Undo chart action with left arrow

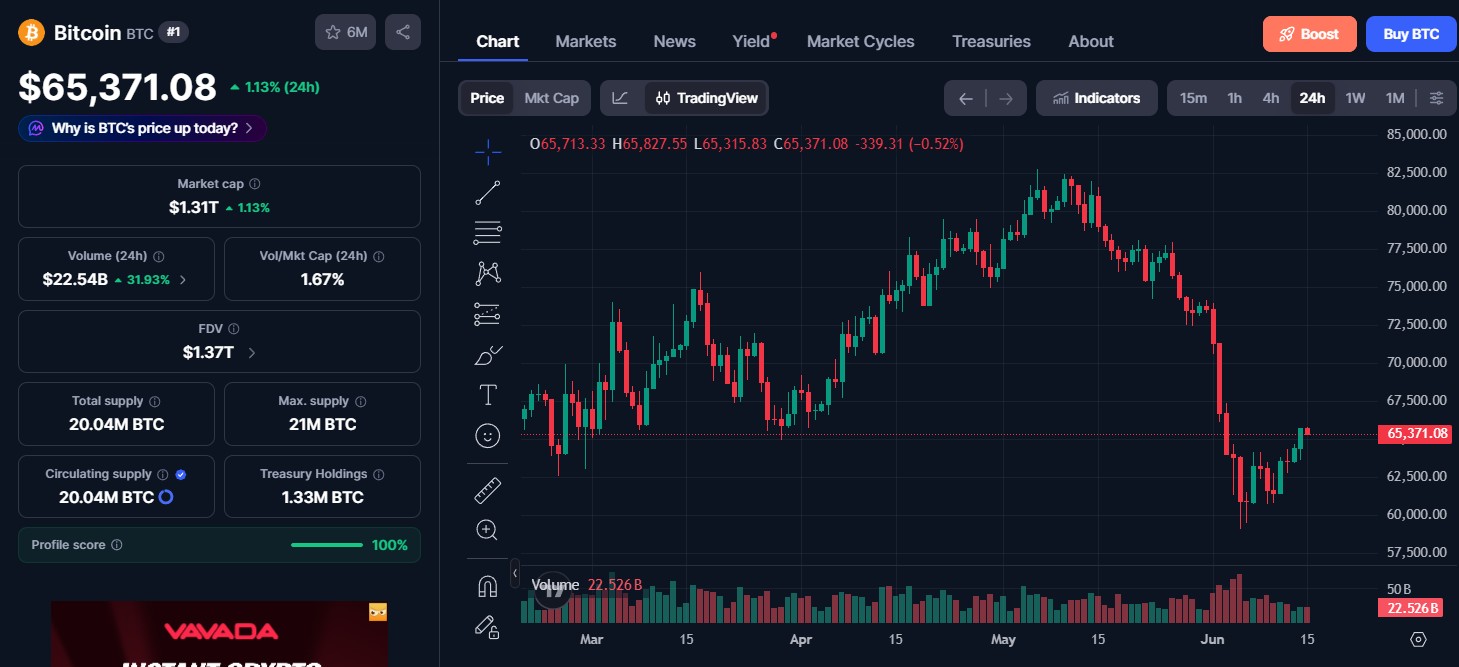click(x=965, y=98)
